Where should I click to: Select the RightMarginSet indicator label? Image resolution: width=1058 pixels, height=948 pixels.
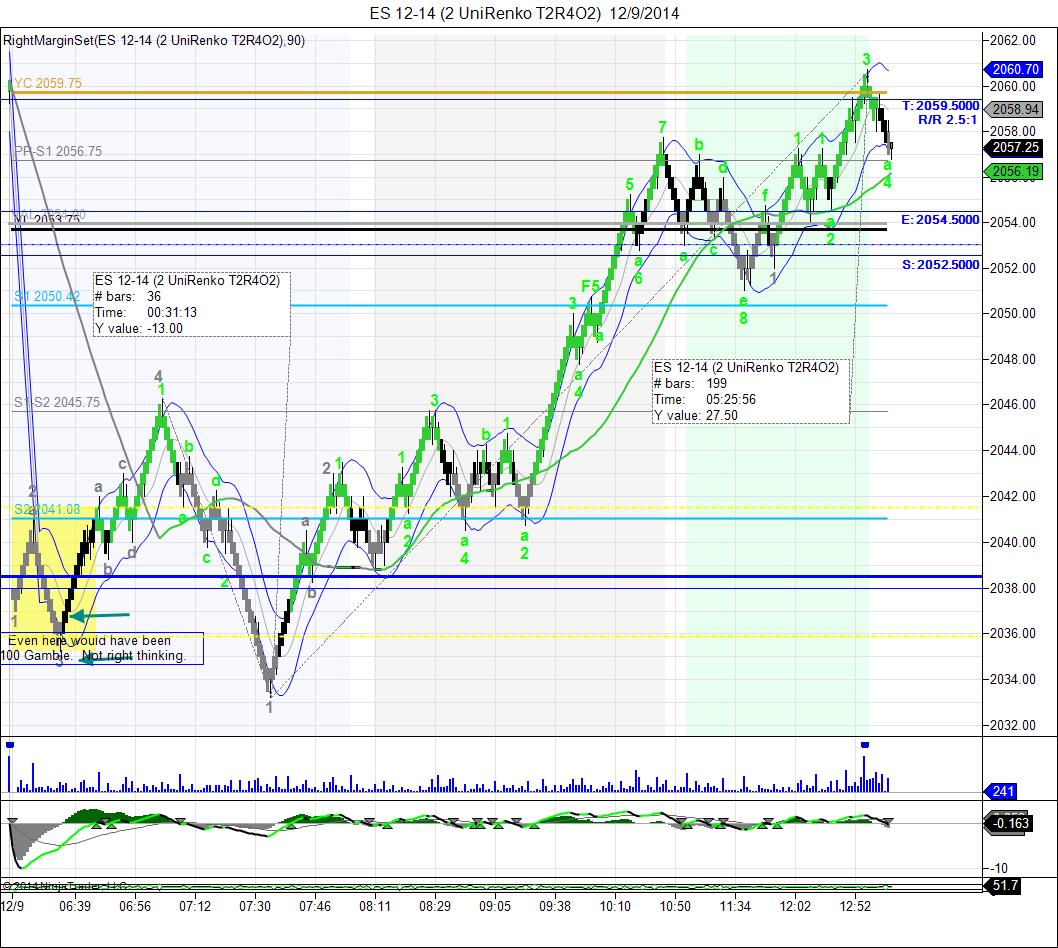154,40
